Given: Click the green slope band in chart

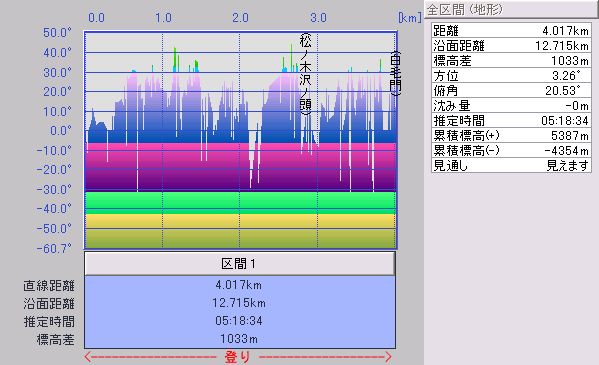Looking at the screenshot, I should [x=240, y=203].
